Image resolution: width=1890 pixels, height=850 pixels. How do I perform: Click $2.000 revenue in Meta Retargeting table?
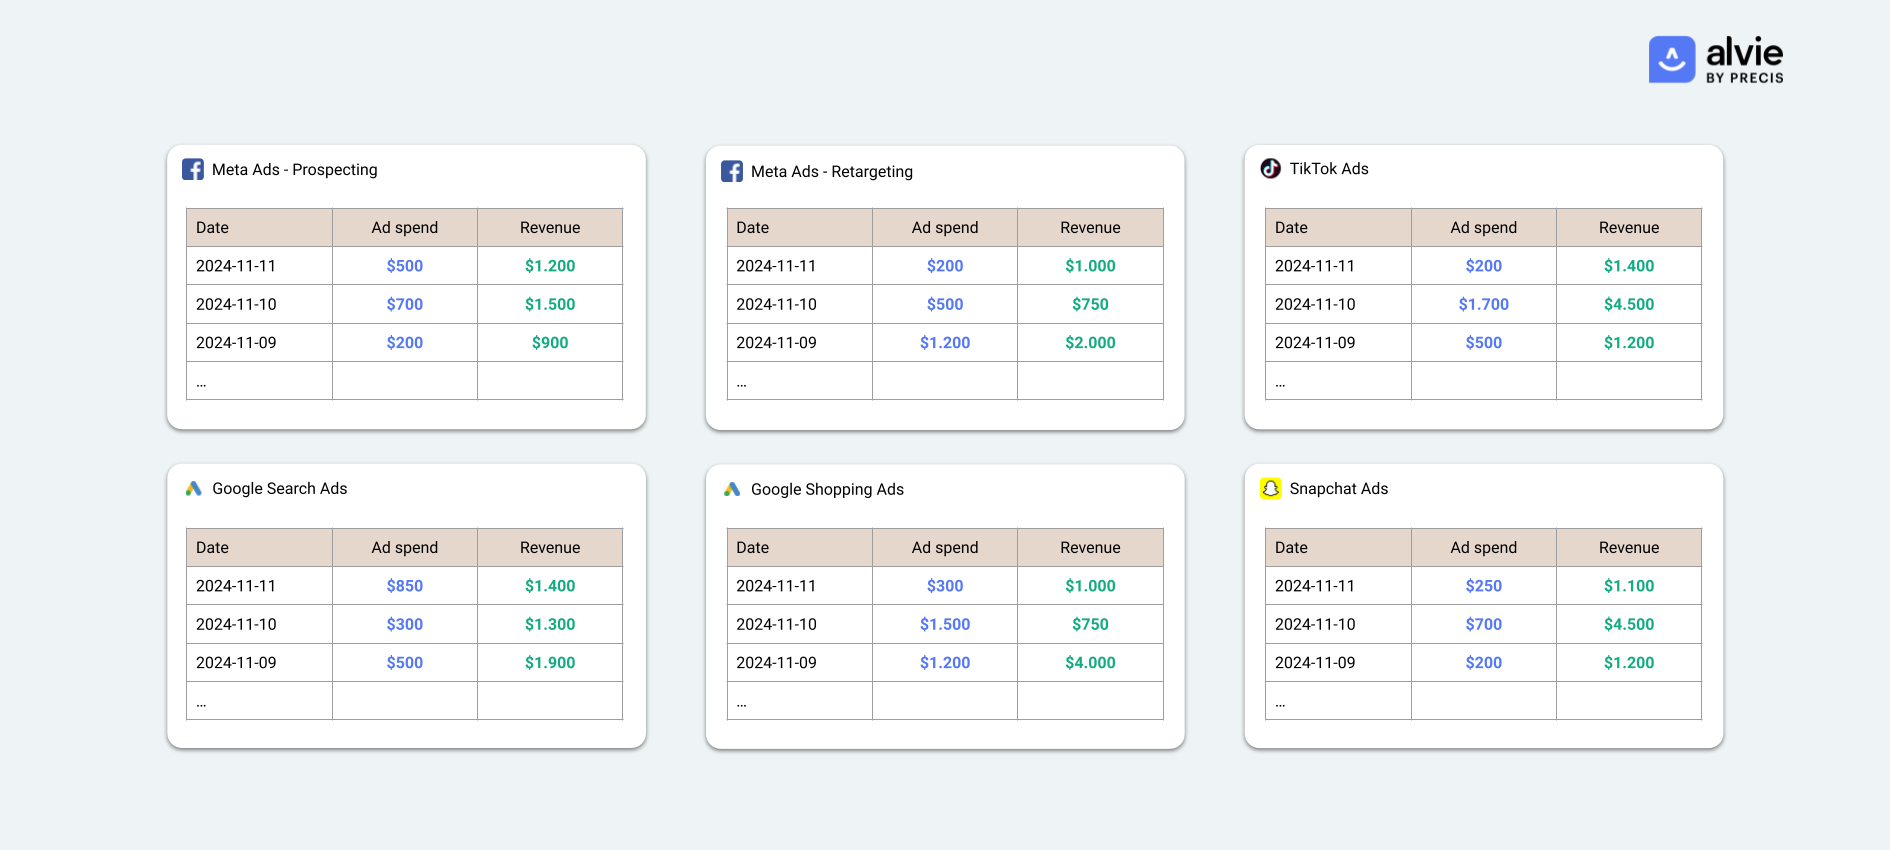1090,342
